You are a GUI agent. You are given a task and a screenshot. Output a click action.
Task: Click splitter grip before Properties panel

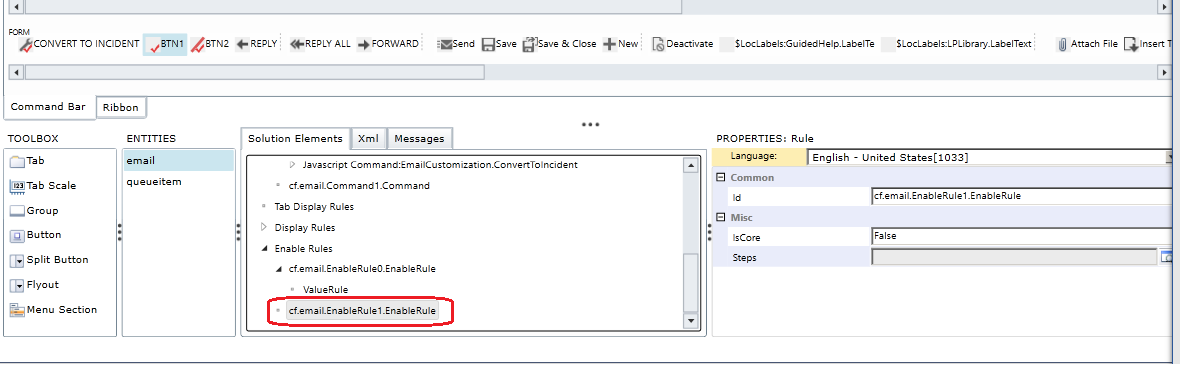coord(709,233)
